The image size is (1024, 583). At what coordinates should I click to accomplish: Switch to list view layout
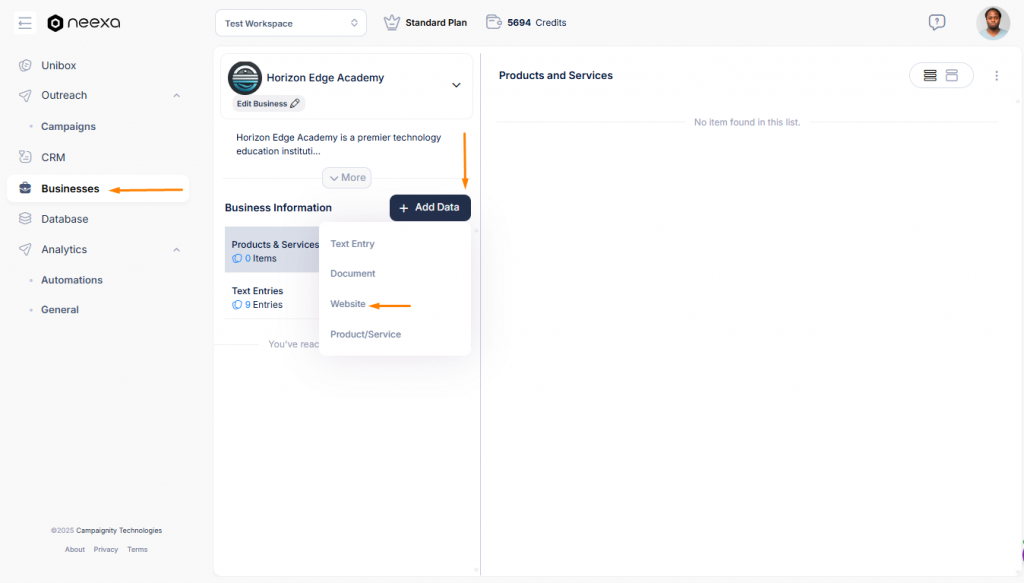pos(930,75)
